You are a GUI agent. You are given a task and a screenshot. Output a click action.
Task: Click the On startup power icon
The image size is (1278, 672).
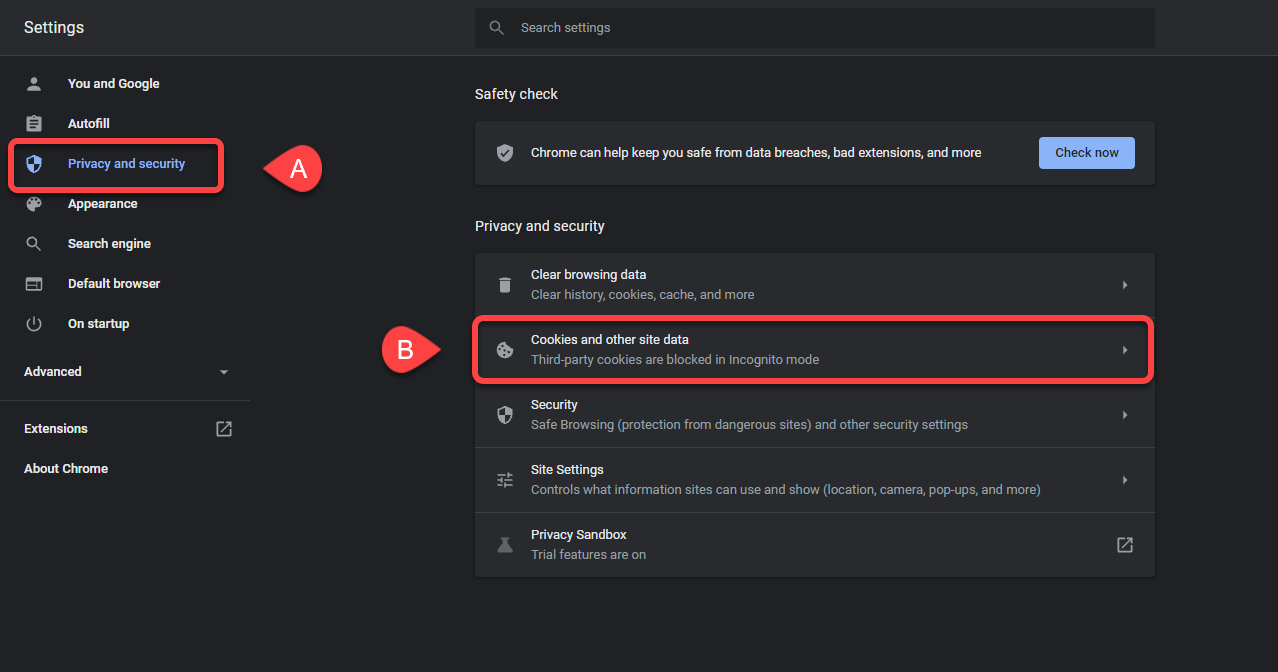34,324
